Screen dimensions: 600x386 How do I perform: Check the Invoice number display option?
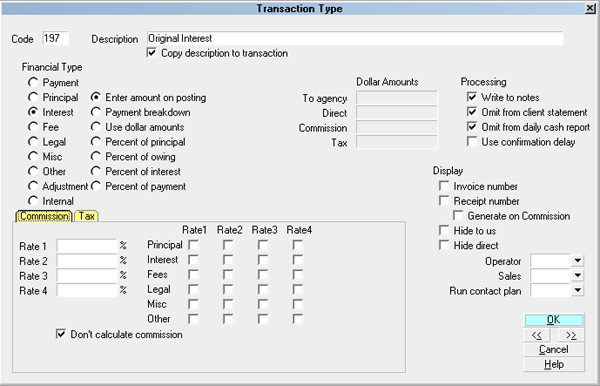[x=444, y=186]
